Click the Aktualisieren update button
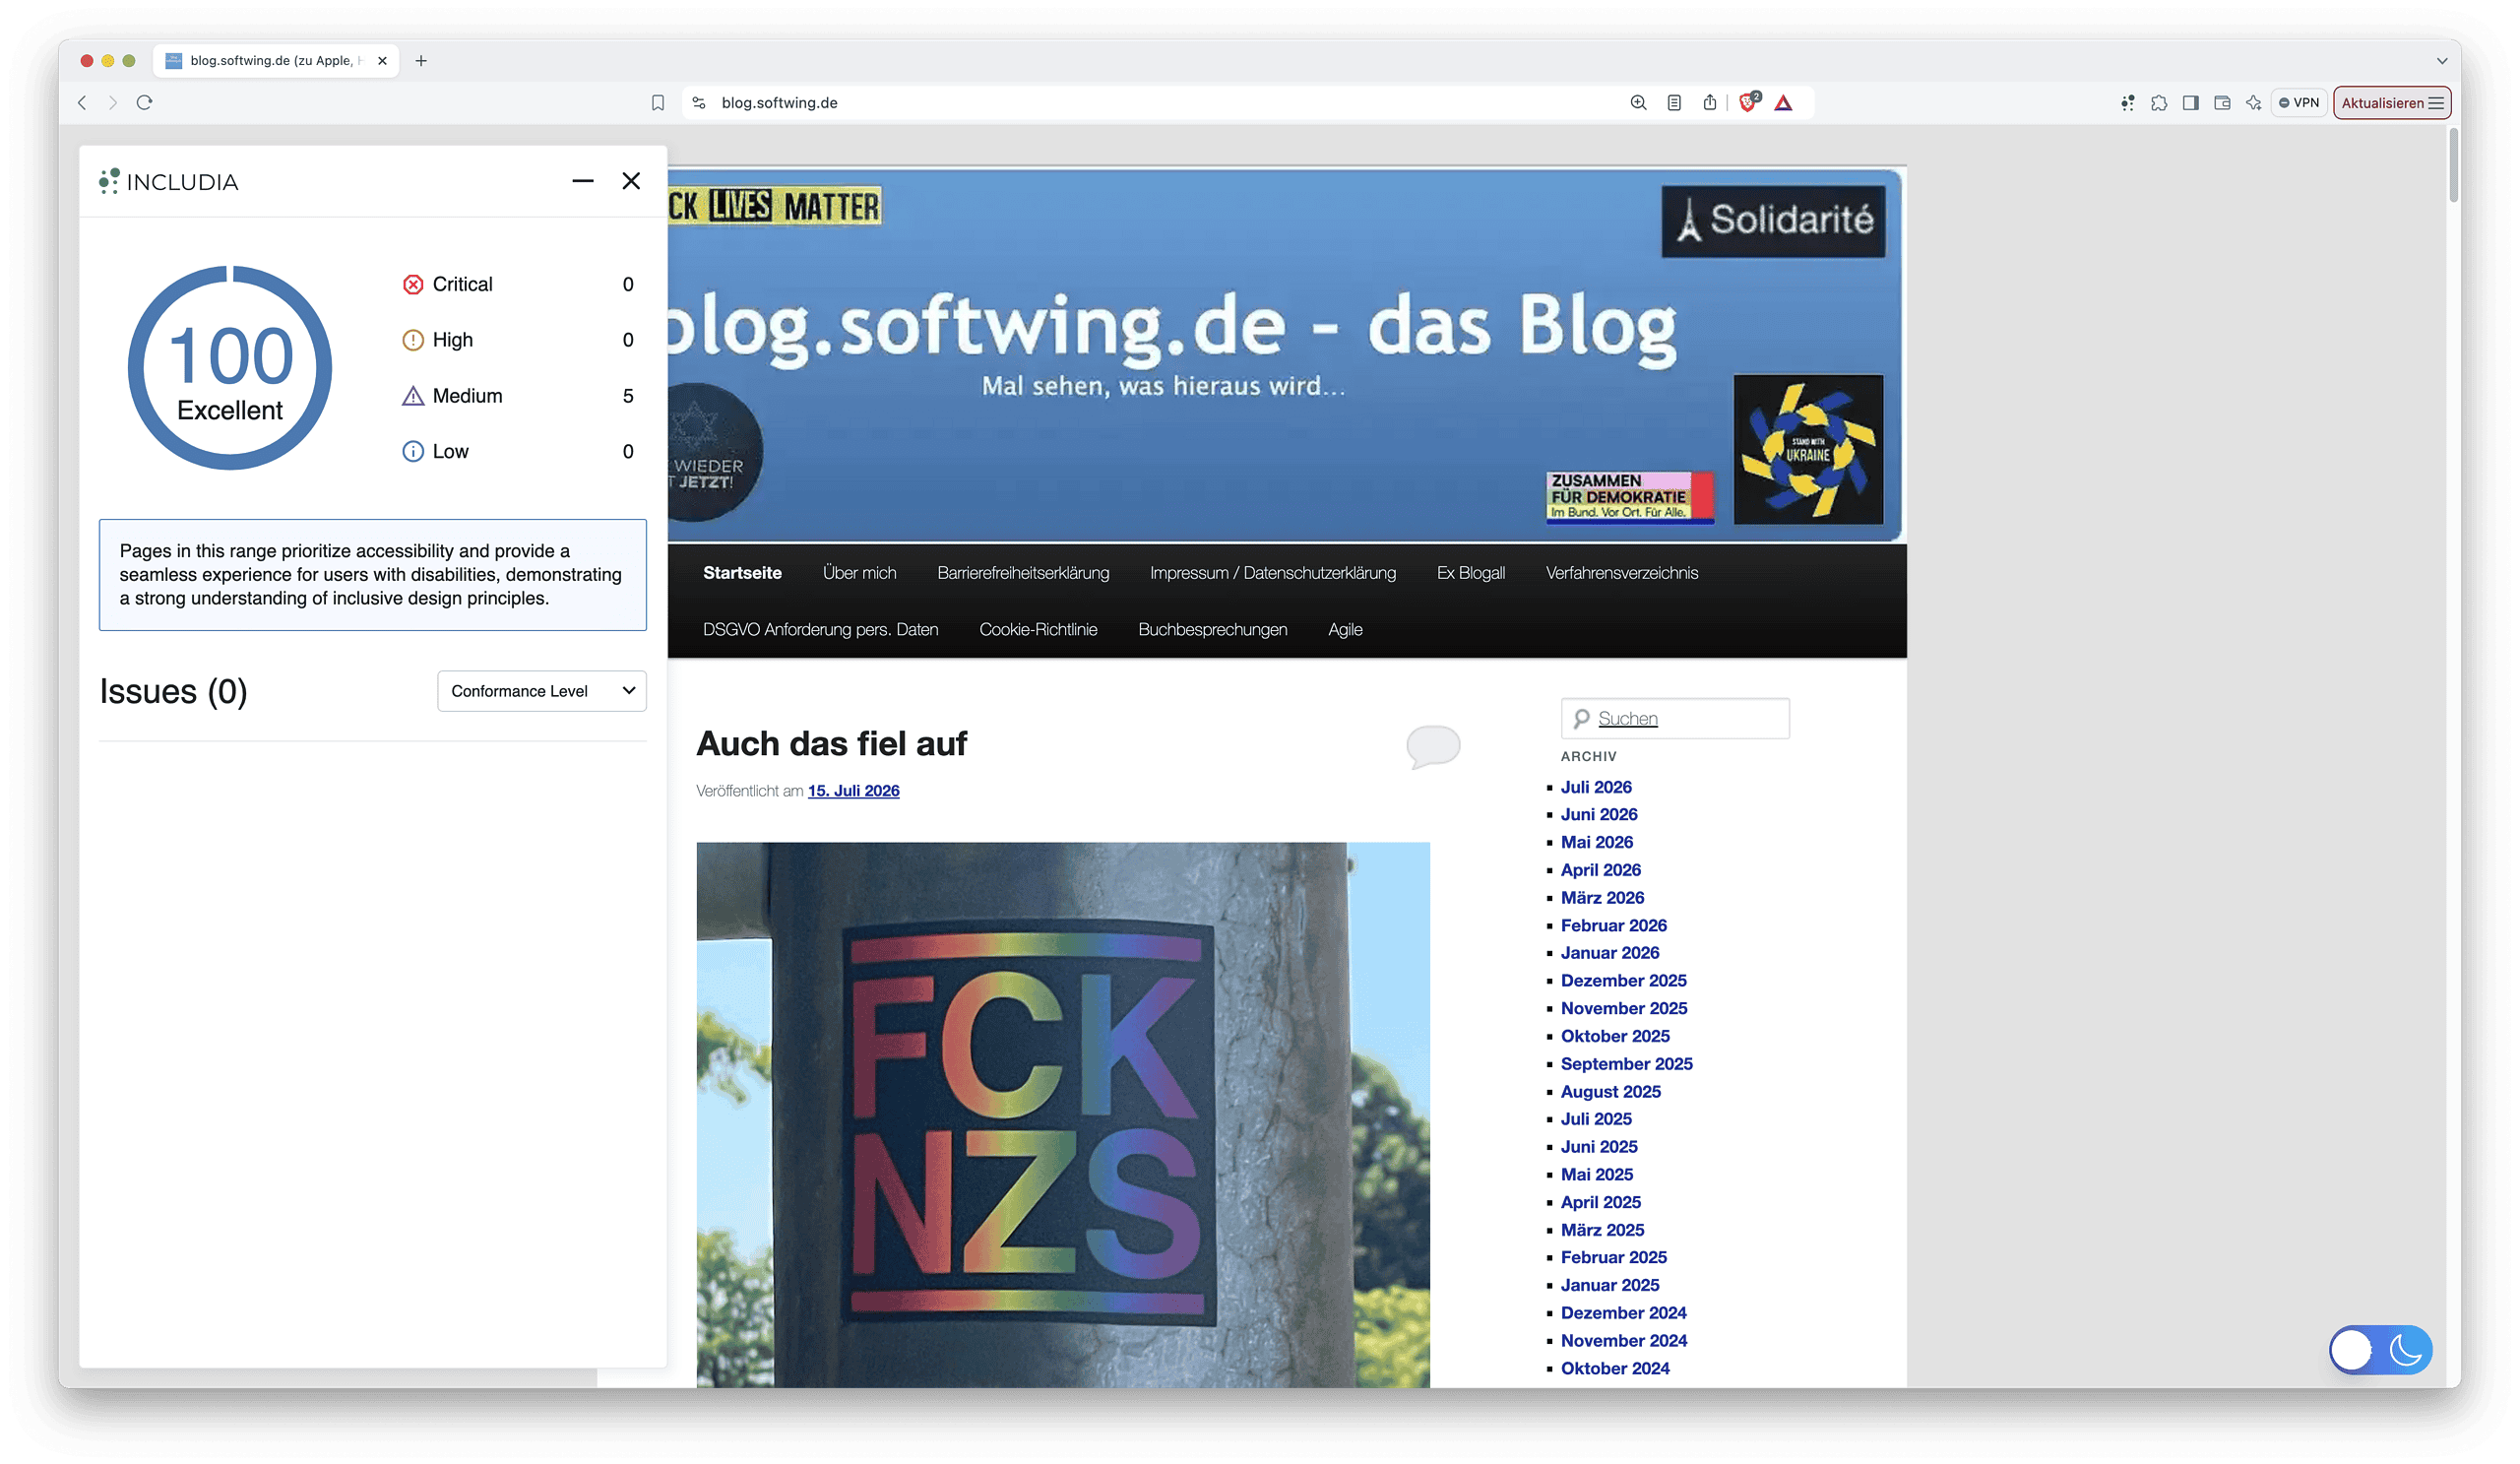The image size is (2520, 1464). point(2392,103)
